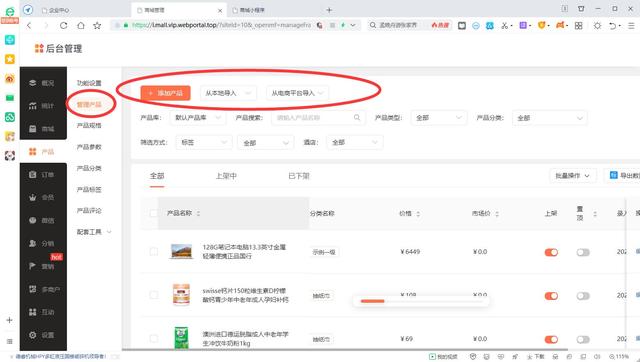Click the search magnifier in 产品搜索 box

pos(357,118)
